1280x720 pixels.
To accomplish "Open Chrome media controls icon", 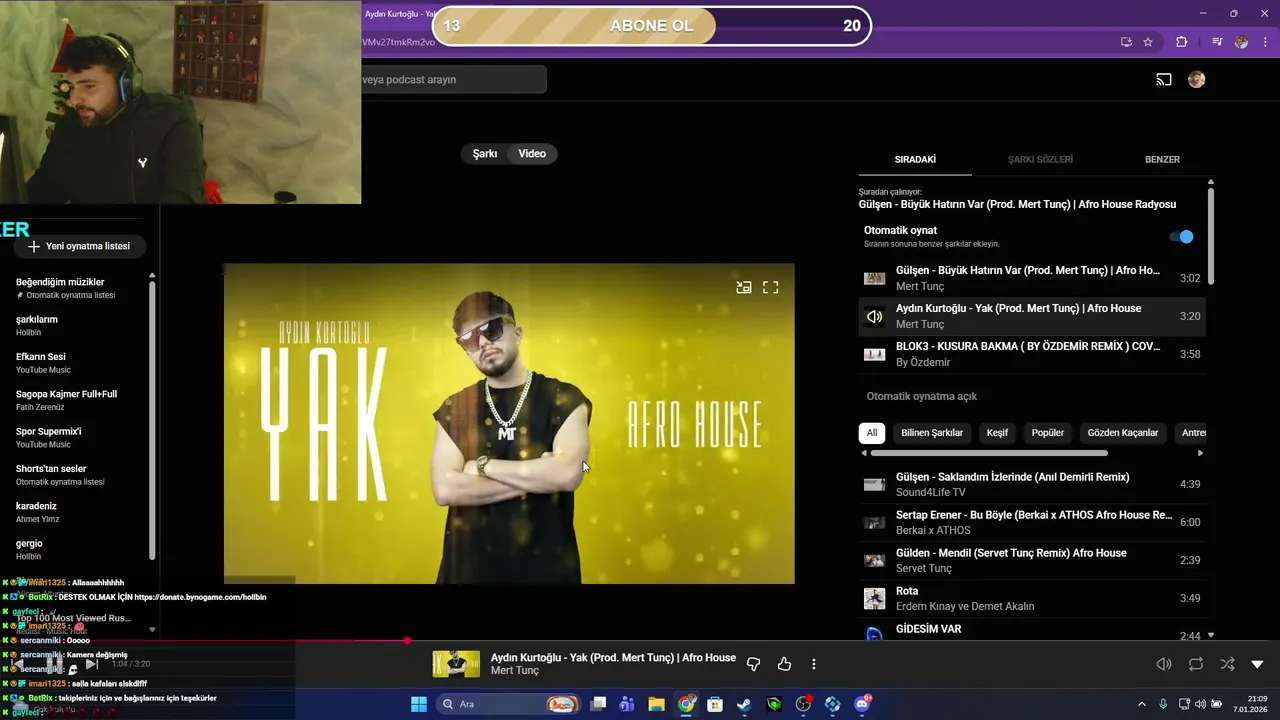I will [x=1217, y=42].
